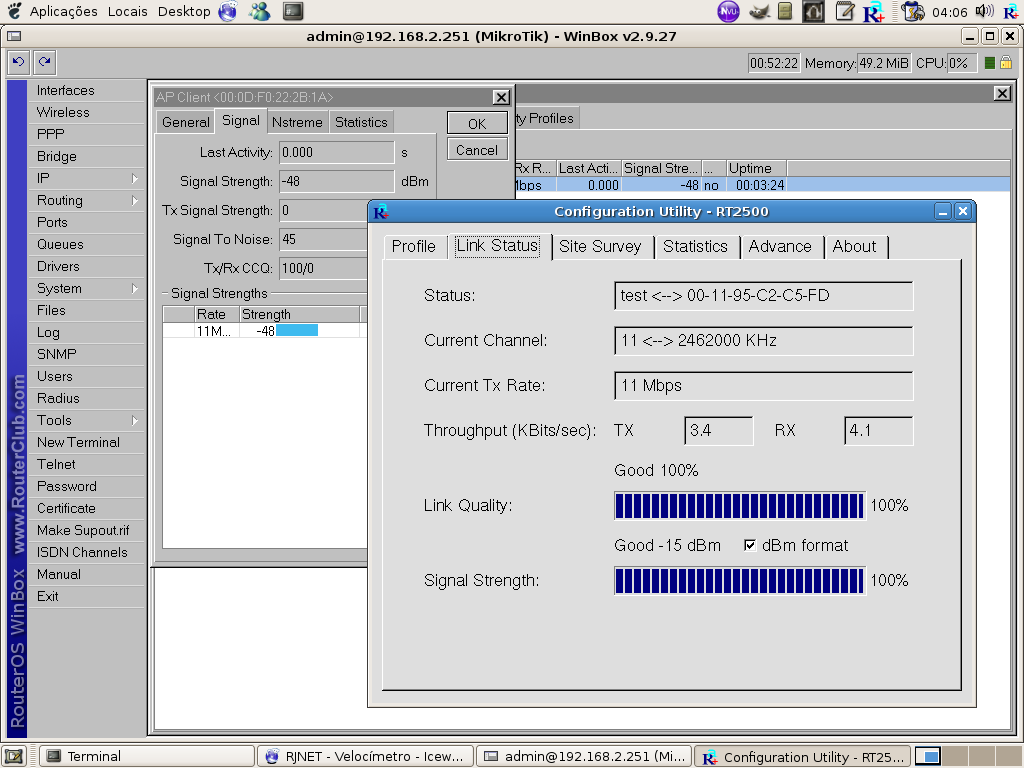1024x768 pixels.
Task: Click the yellow padlock secure-connection icon
Action: pyautogui.click(x=1006, y=62)
